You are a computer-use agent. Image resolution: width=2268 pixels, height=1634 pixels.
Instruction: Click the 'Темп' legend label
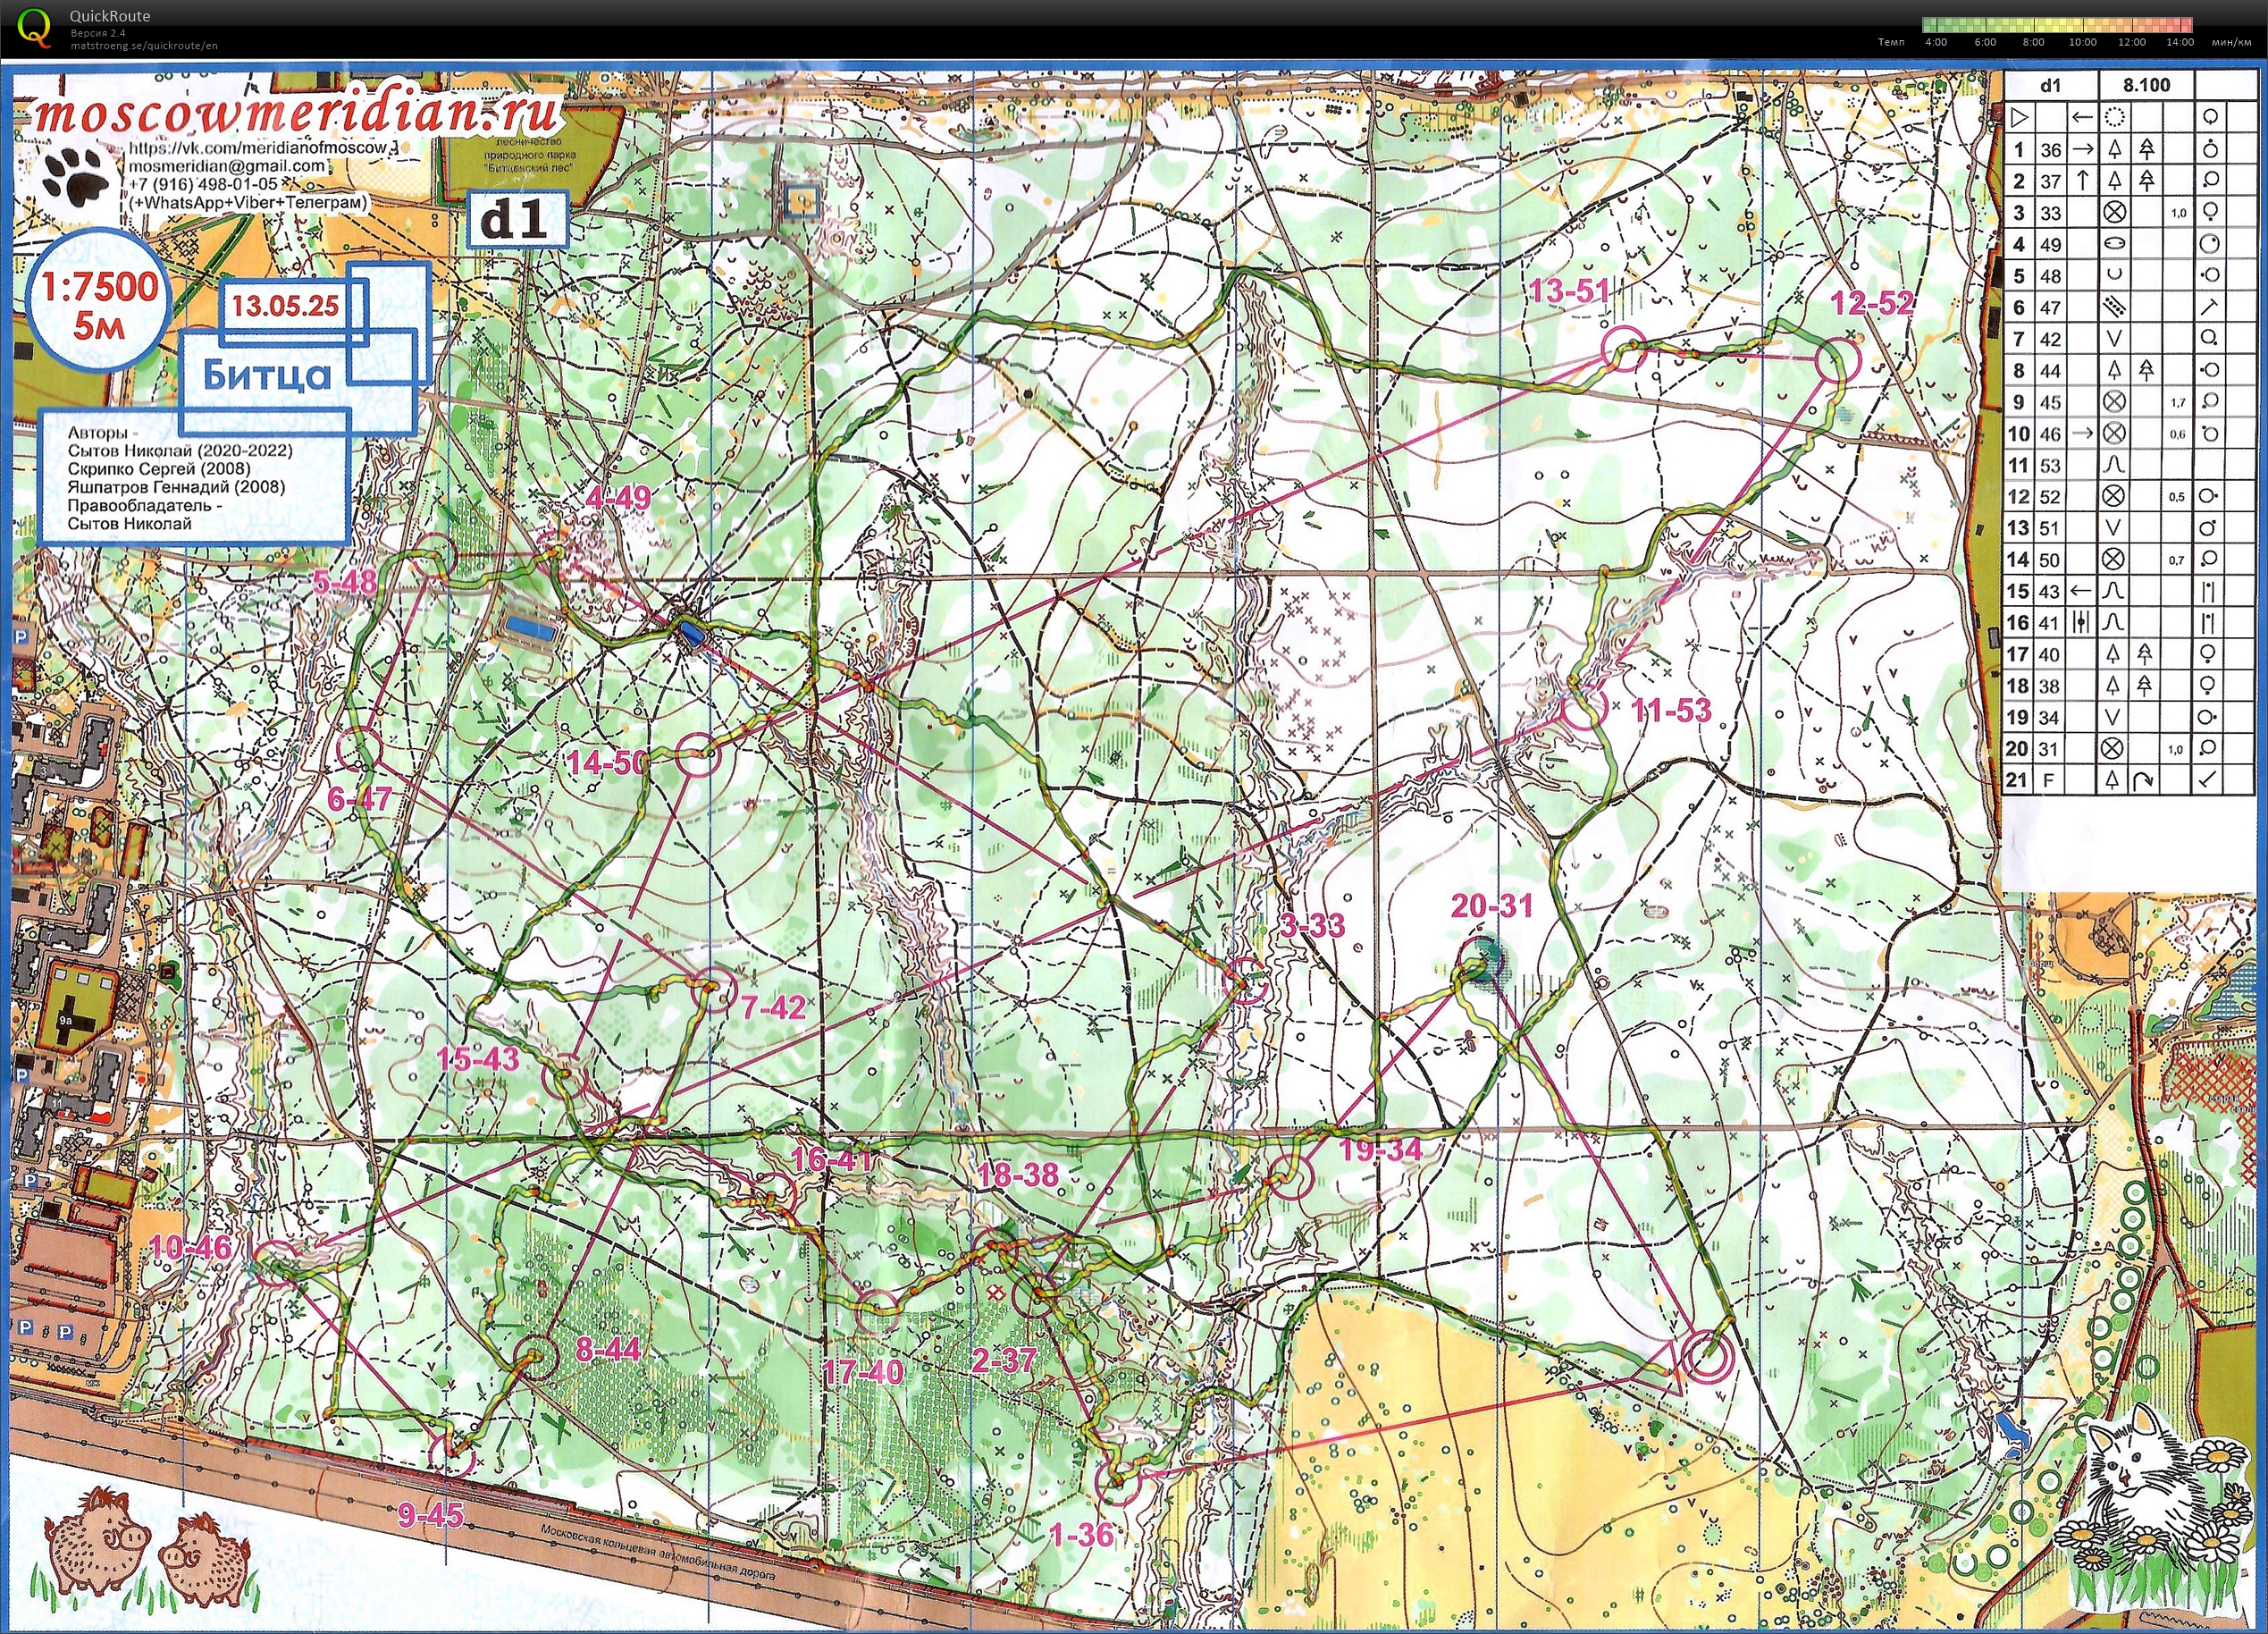(x=1891, y=42)
